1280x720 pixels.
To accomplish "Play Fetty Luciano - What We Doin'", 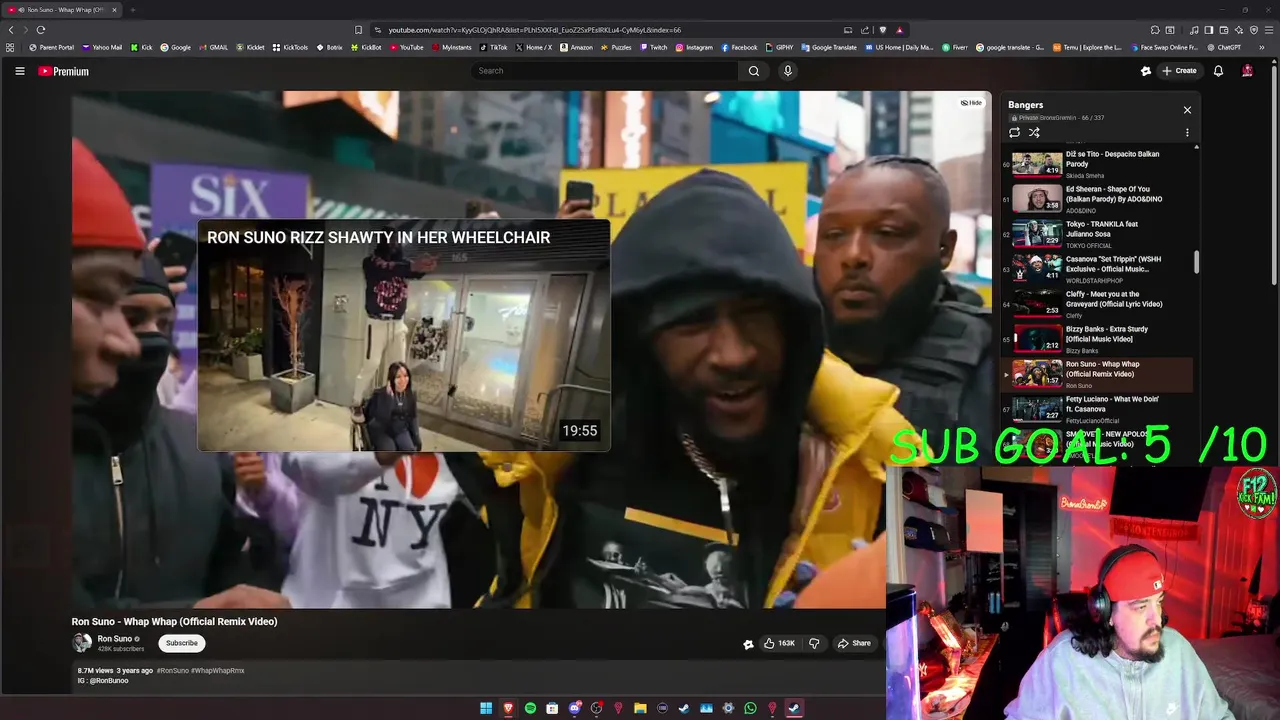I will [x=1098, y=409].
